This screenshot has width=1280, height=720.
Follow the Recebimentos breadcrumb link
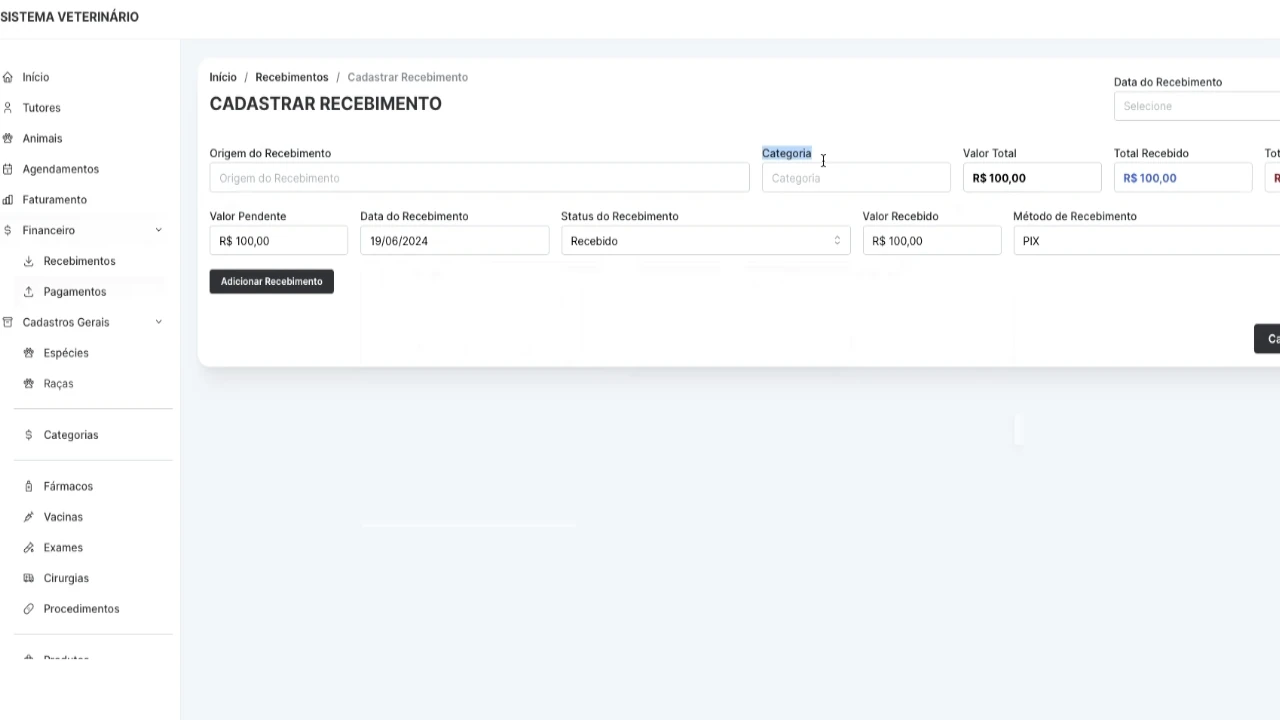click(x=291, y=77)
